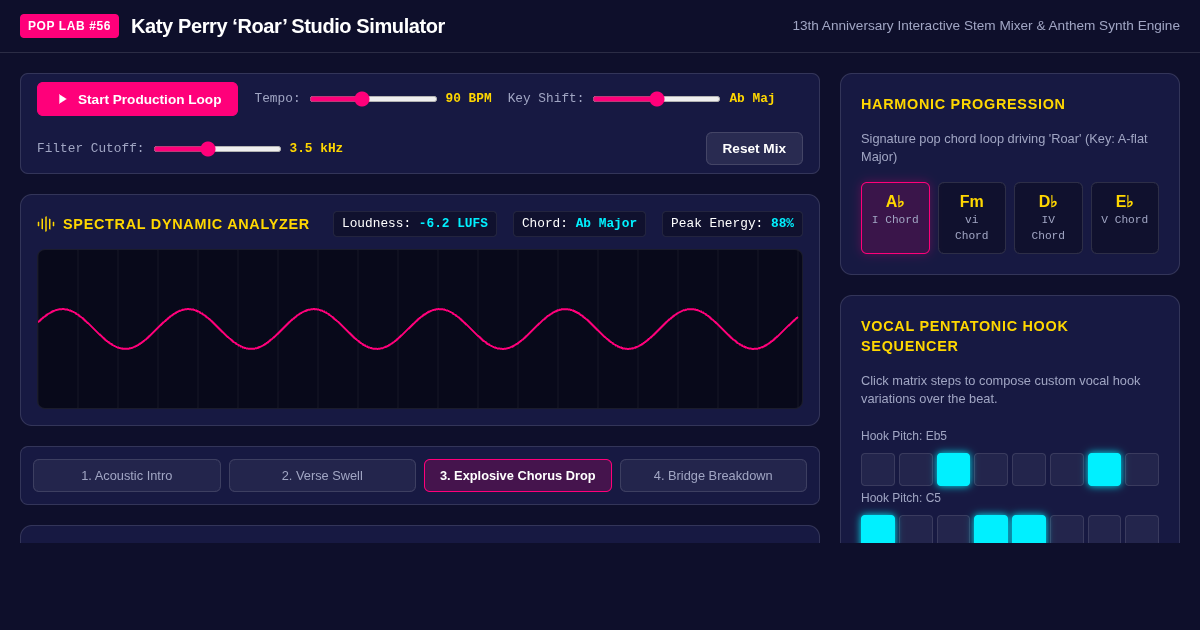Trigger the Fm vi Chord pad
Screen dimensions: 1200x630
[x=972, y=218]
